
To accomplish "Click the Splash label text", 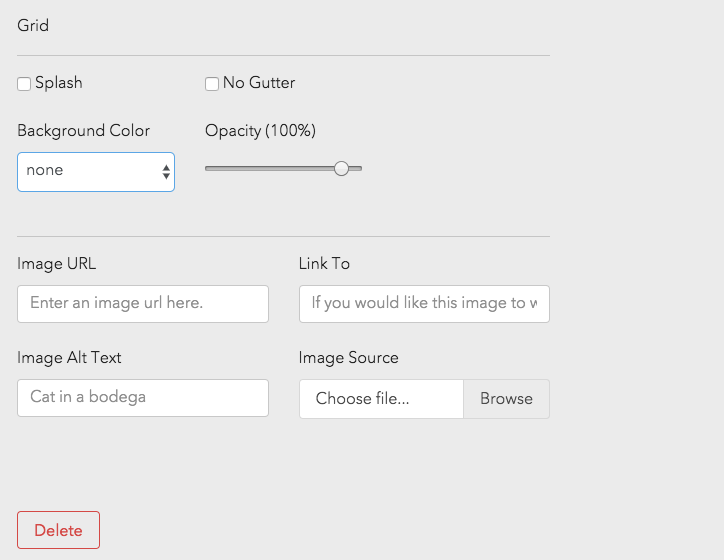I will pyautogui.click(x=59, y=83).
